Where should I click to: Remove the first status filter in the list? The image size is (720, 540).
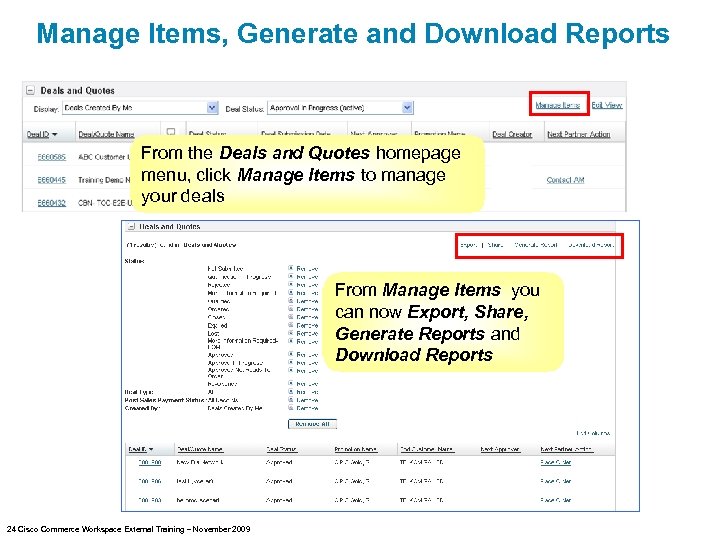(x=304, y=269)
